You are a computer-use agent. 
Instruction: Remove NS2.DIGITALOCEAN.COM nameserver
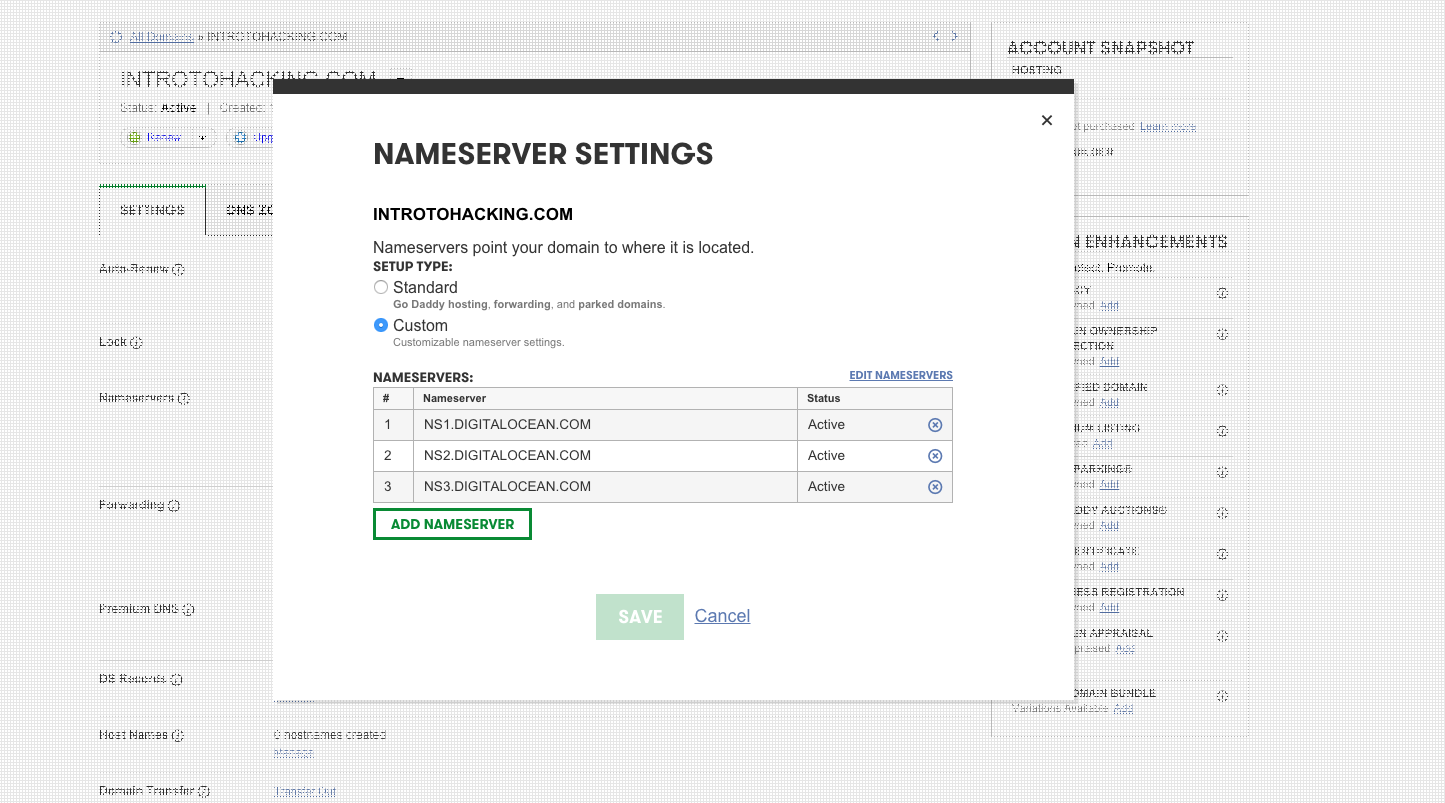(935, 456)
